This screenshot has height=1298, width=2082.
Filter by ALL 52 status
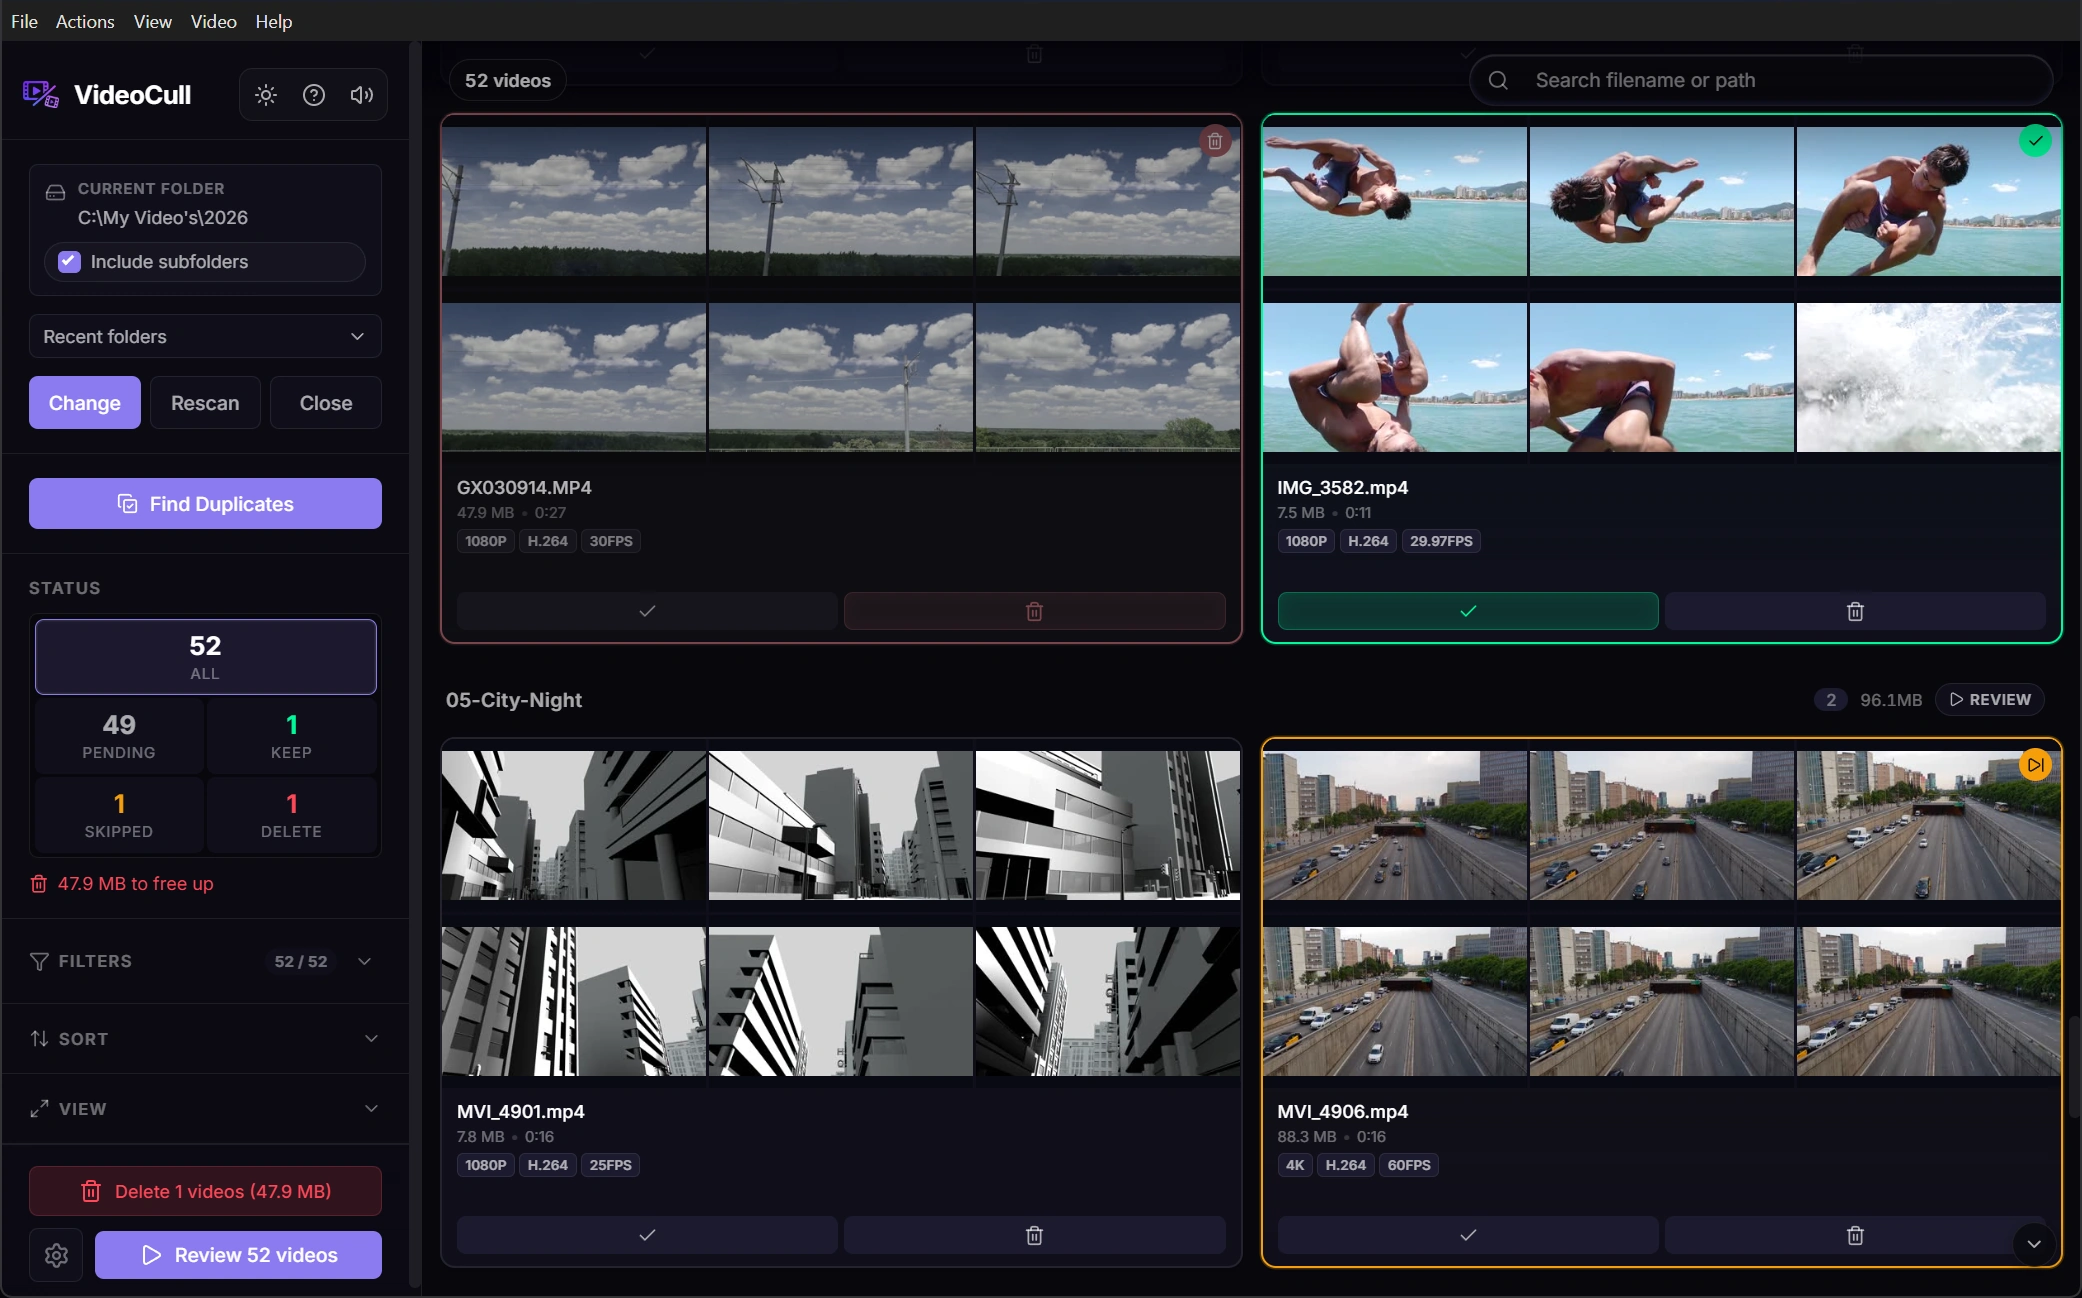205,657
